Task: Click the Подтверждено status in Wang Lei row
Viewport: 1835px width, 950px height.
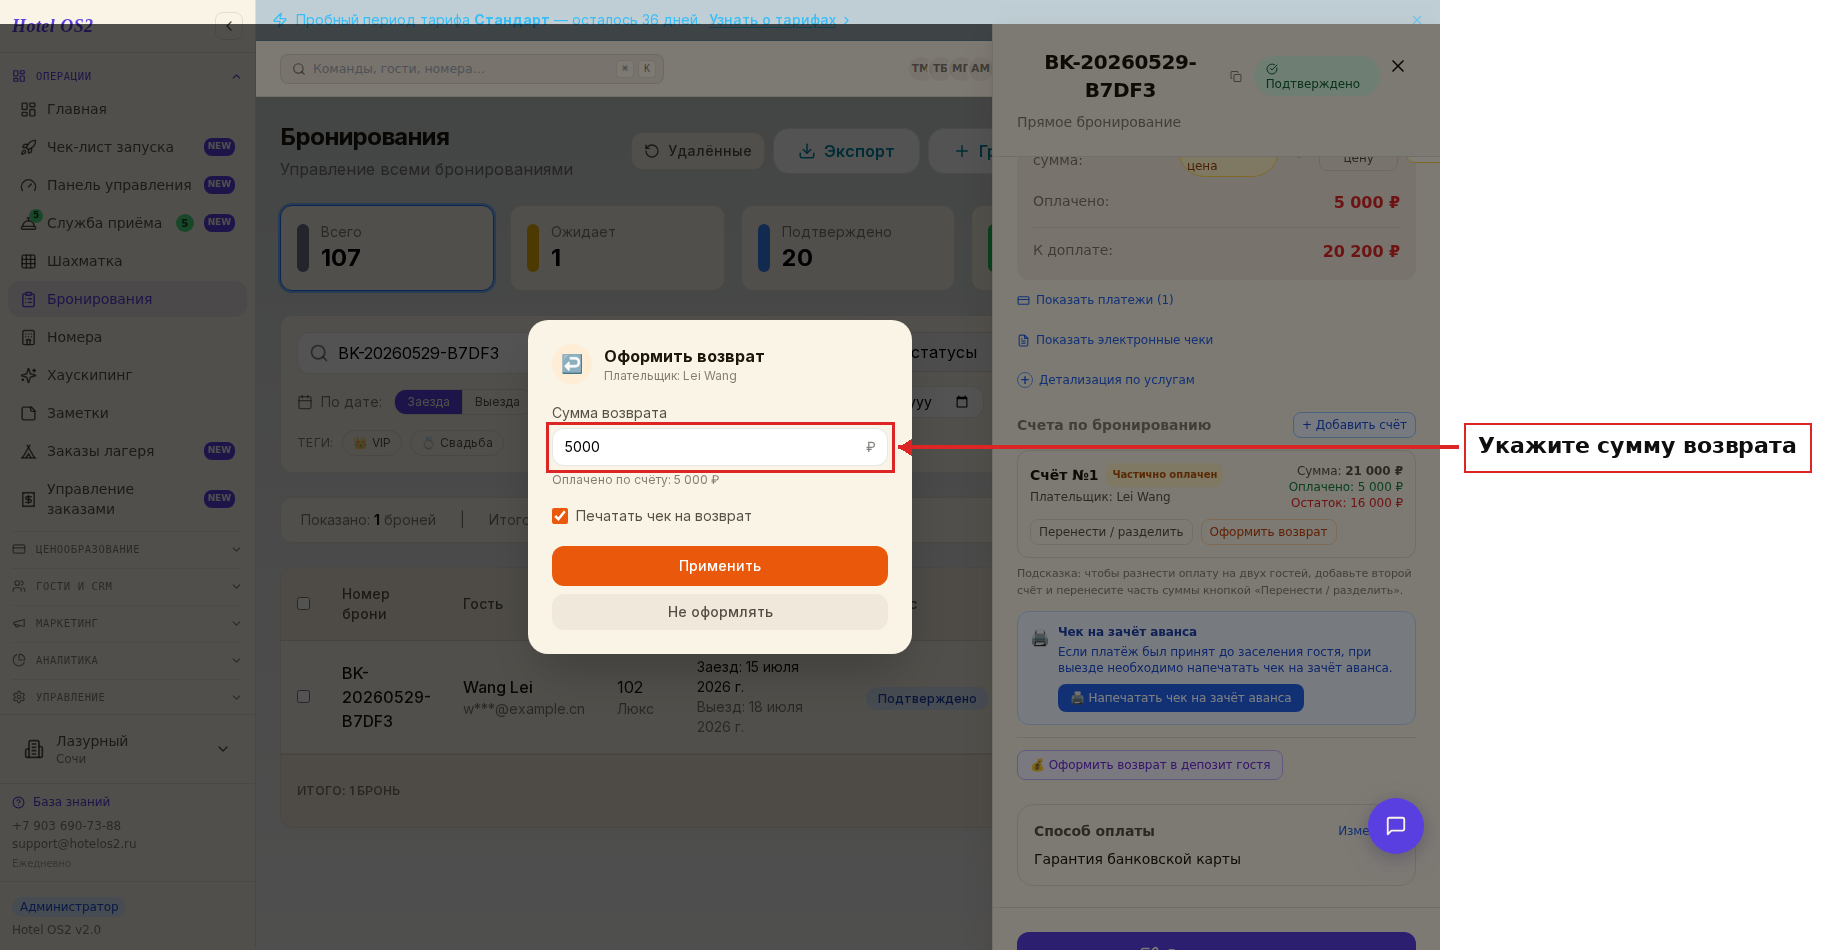Action: tap(927, 699)
